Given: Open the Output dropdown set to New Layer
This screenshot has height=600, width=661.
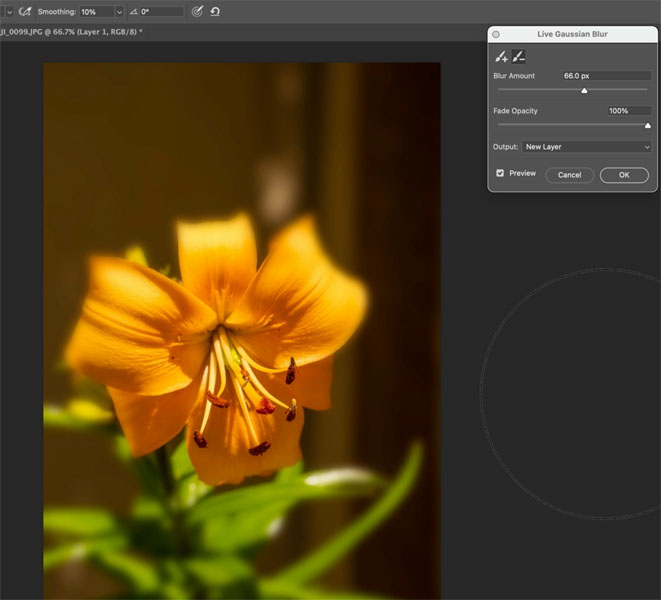Looking at the screenshot, I should (x=587, y=147).
